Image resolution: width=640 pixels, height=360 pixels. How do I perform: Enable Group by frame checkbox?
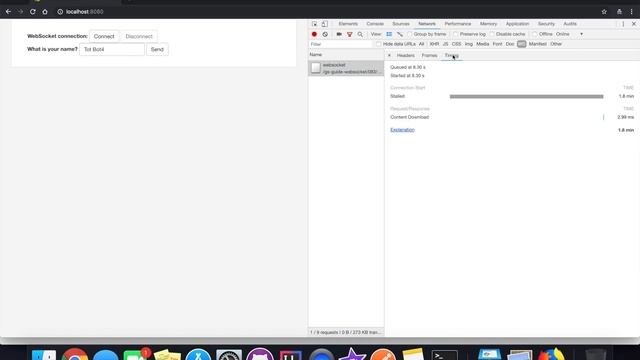[409, 34]
